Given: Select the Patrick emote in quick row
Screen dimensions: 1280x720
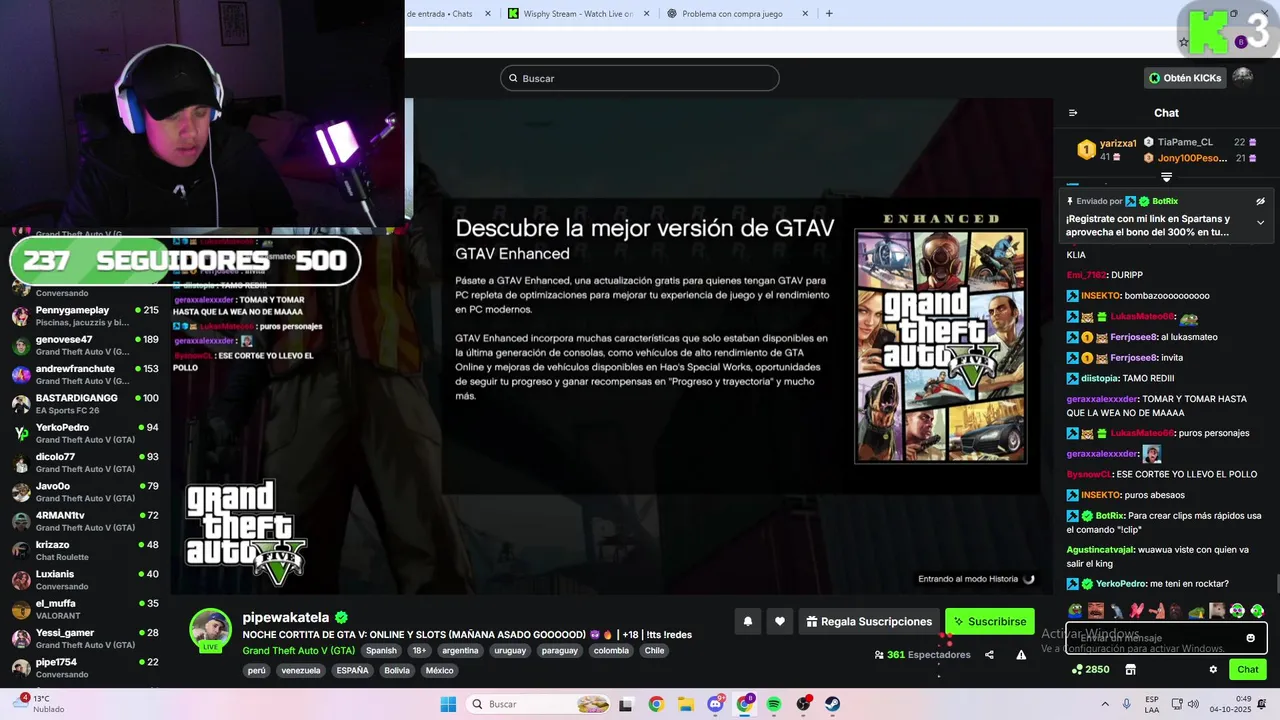Looking at the screenshot, I should tap(1156, 610).
